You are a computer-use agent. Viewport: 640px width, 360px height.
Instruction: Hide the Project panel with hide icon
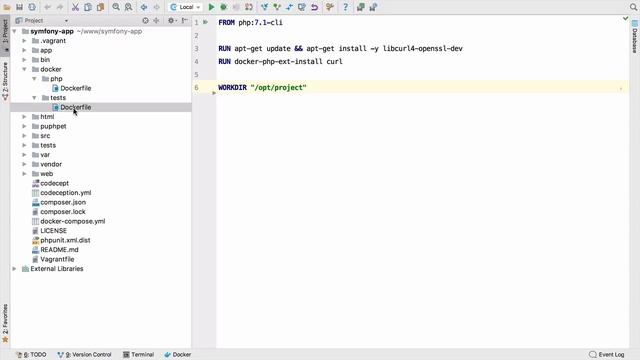coord(184,20)
